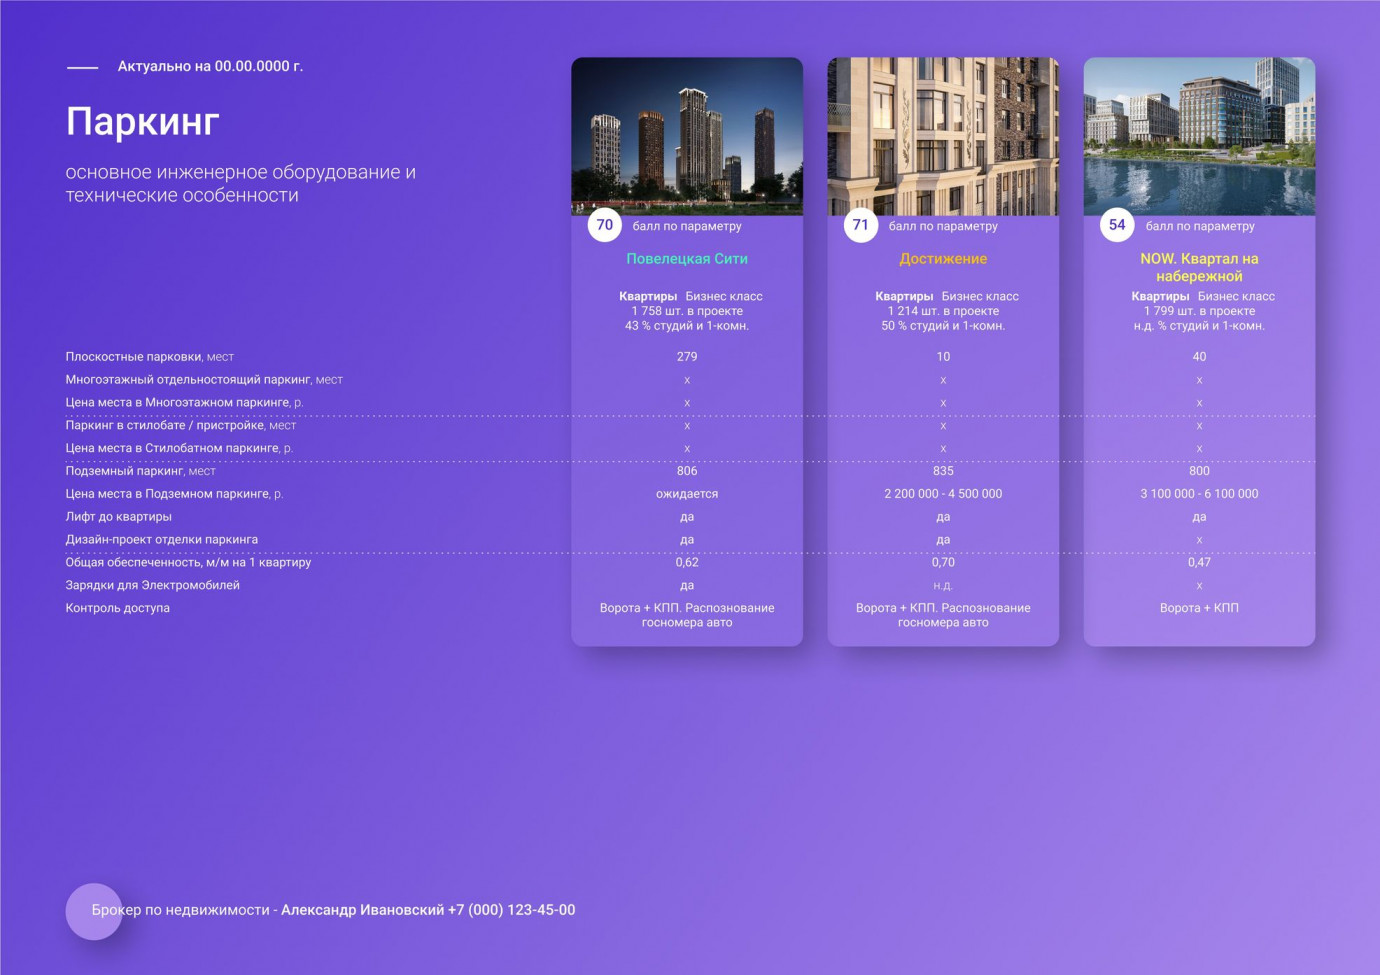Click the price 2 200 000 - 4 500 000

click(943, 494)
